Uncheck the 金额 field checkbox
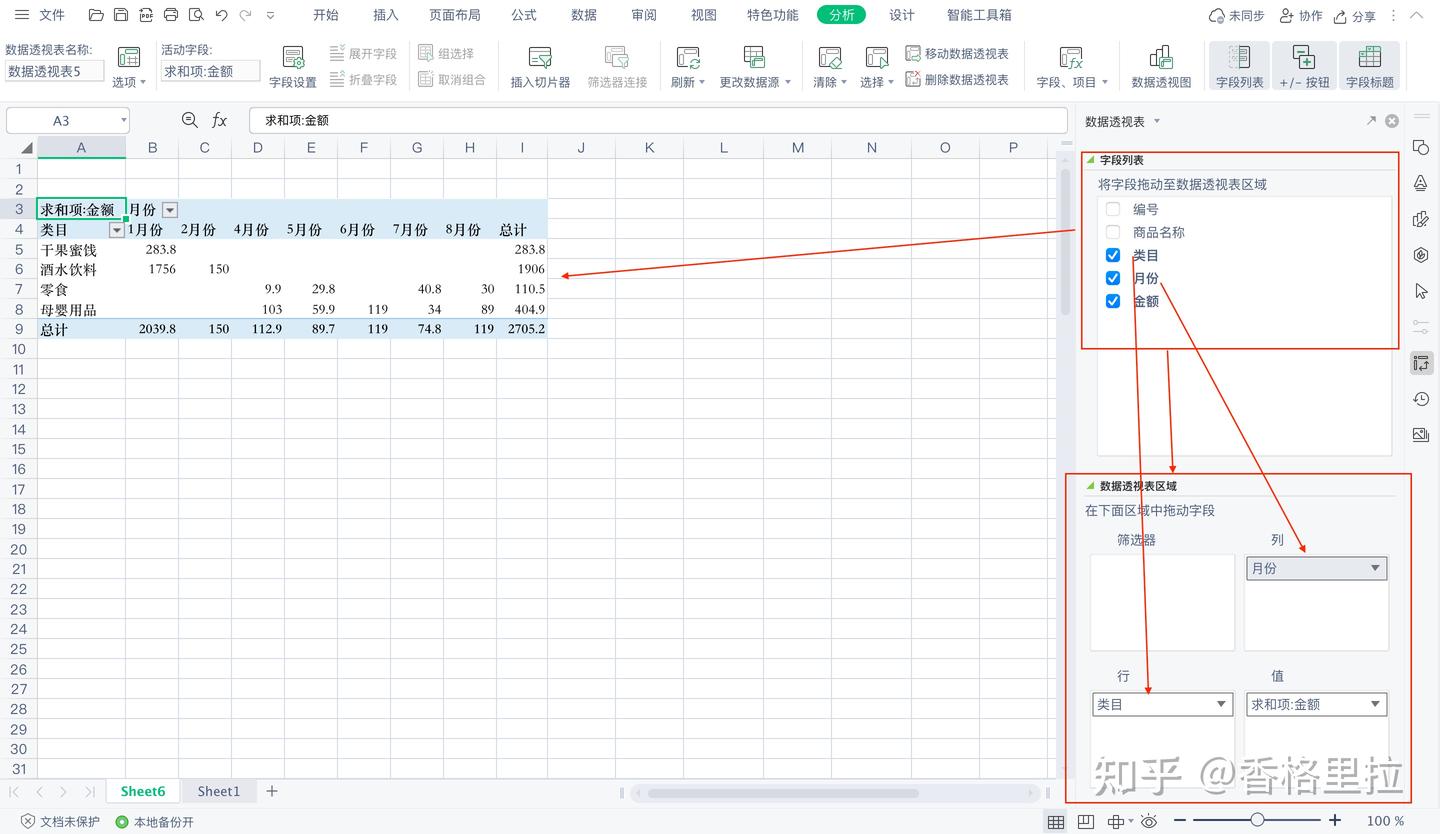This screenshot has height=834, width=1440. click(x=1113, y=301)
